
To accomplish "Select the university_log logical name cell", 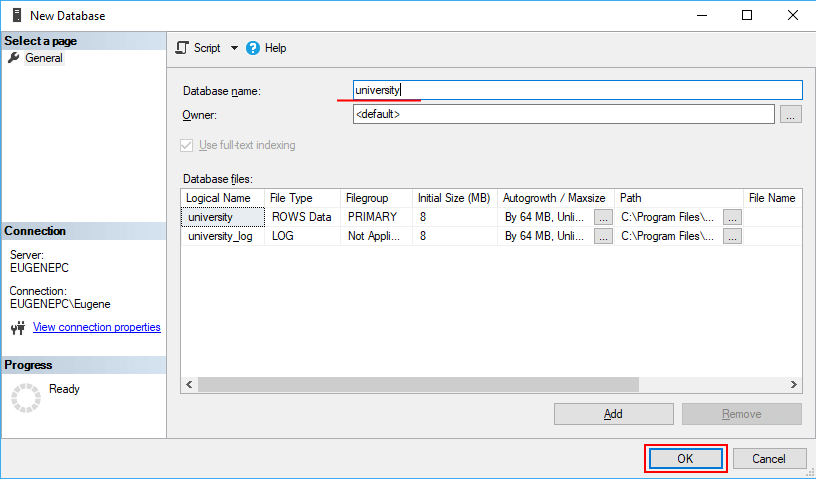I will tap(223, 236).
